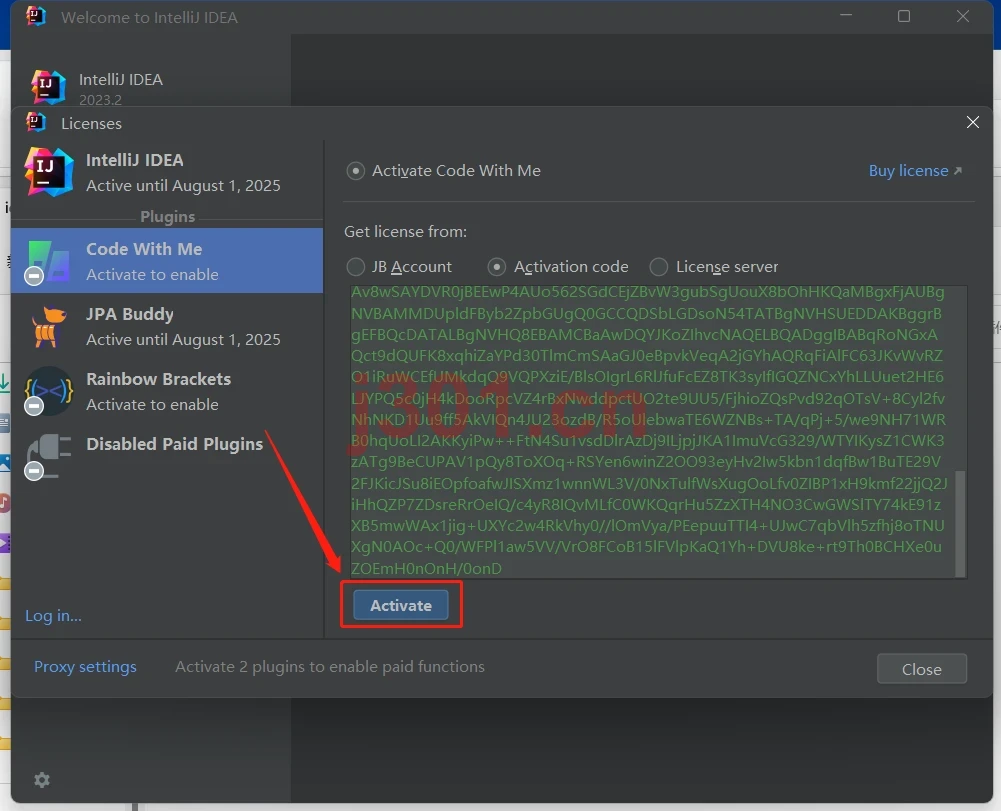Screen dimensions: 1001x811
Task: Select Activate Code With Me radio
Action: 444,171
